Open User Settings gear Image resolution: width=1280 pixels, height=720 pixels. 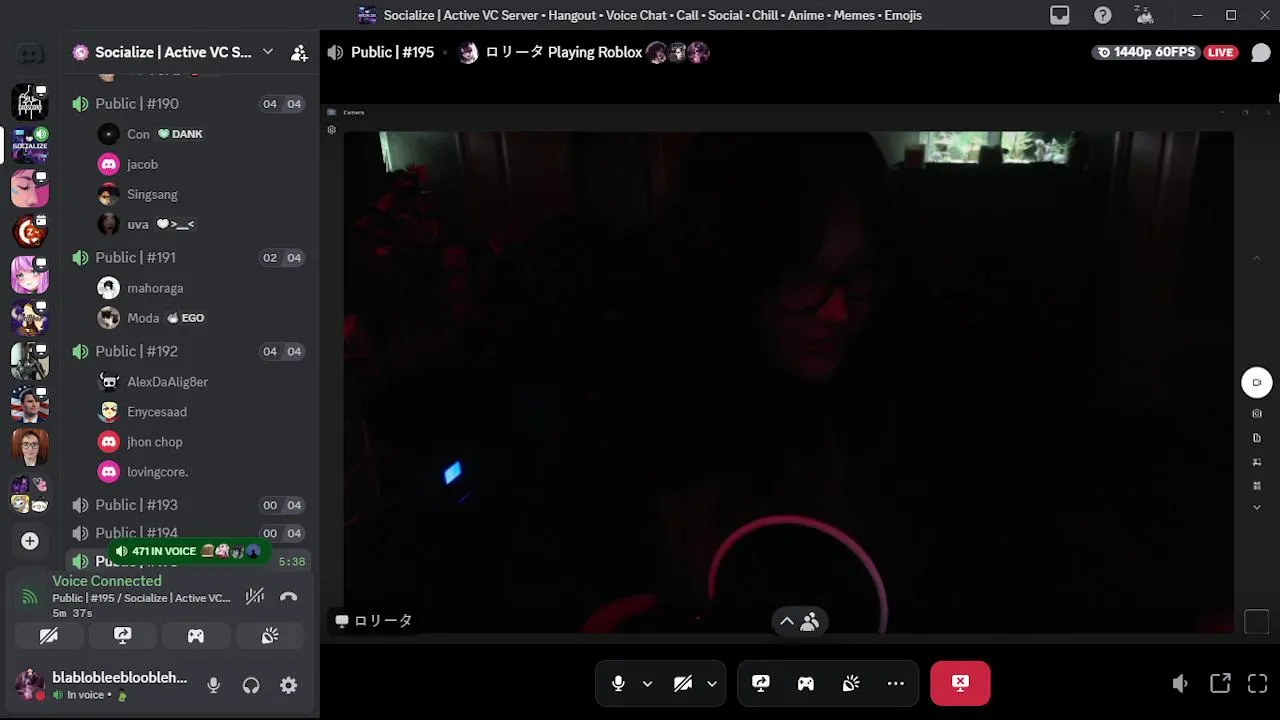289,685
